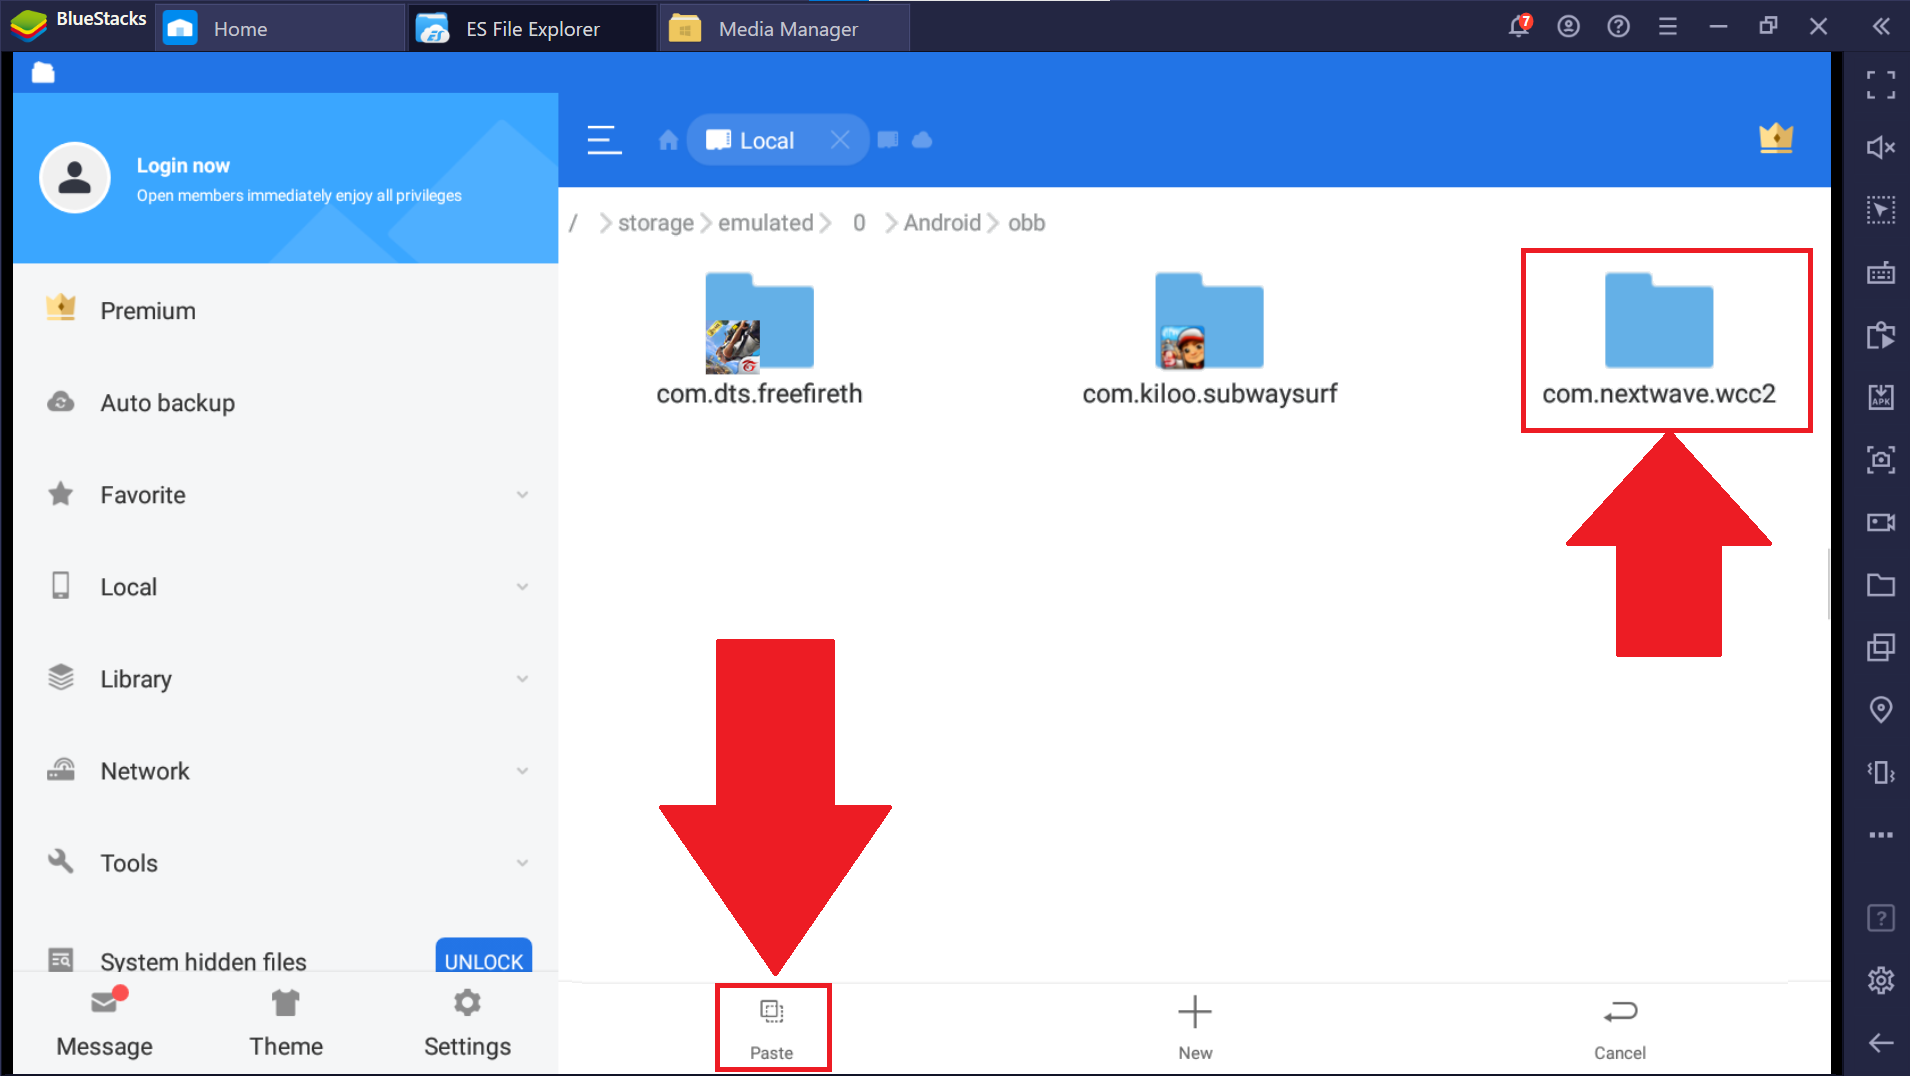Mute volume in BlueStacks side toolbar

click(1881, 148)
